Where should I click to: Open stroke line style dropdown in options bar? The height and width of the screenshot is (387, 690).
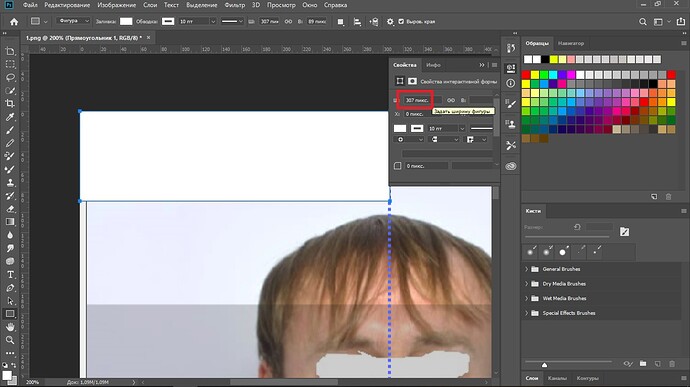pos(232,22)
